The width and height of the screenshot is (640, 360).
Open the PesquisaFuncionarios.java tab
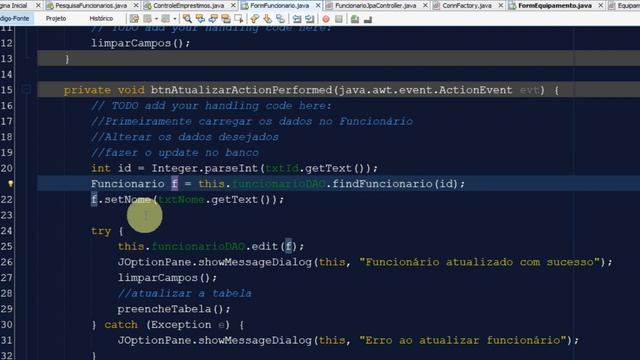pyautogui.click(x=91, y=5)
